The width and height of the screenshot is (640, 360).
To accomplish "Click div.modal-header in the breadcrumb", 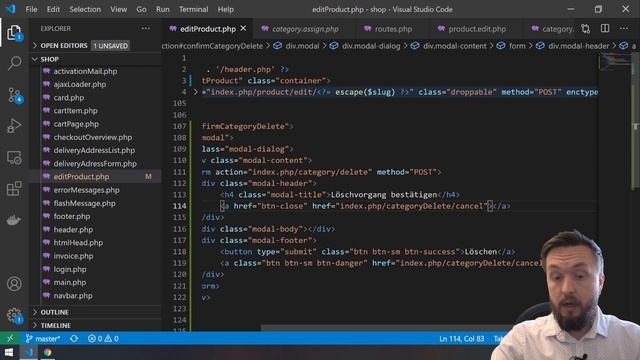I will click(578, 46).
